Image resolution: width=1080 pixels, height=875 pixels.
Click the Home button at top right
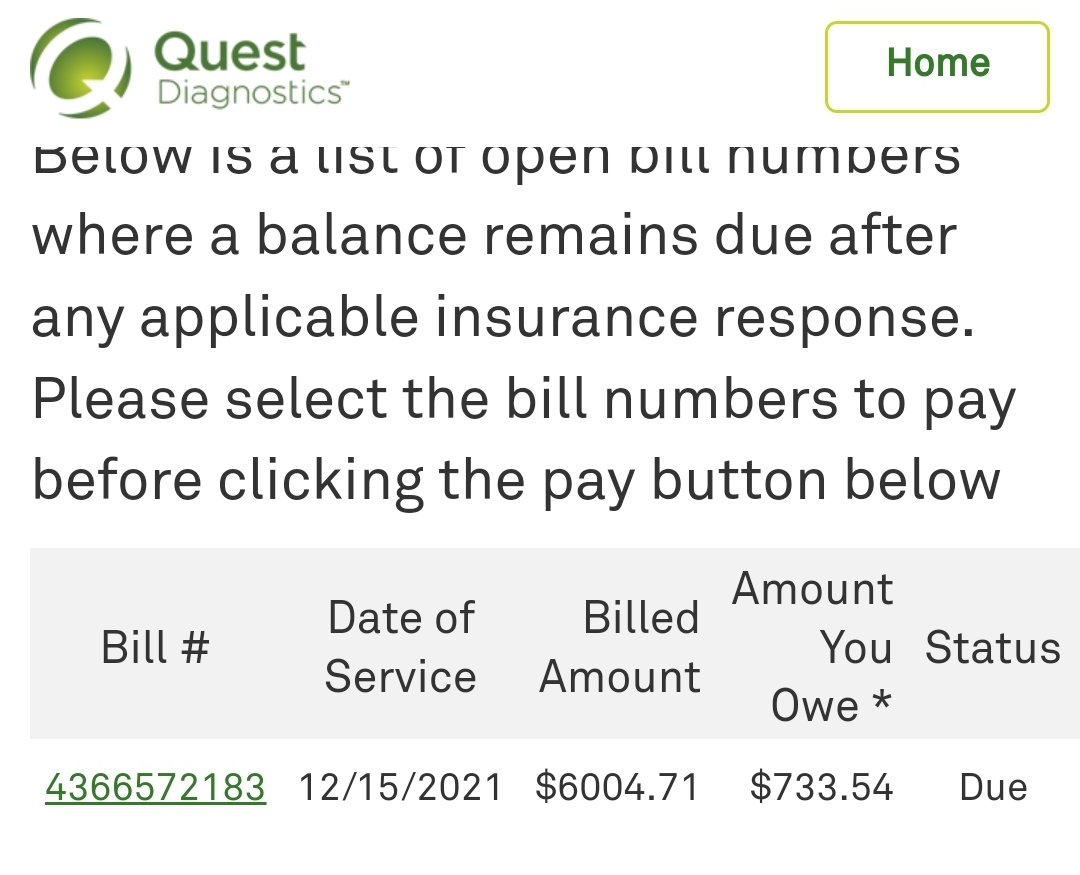936,64
